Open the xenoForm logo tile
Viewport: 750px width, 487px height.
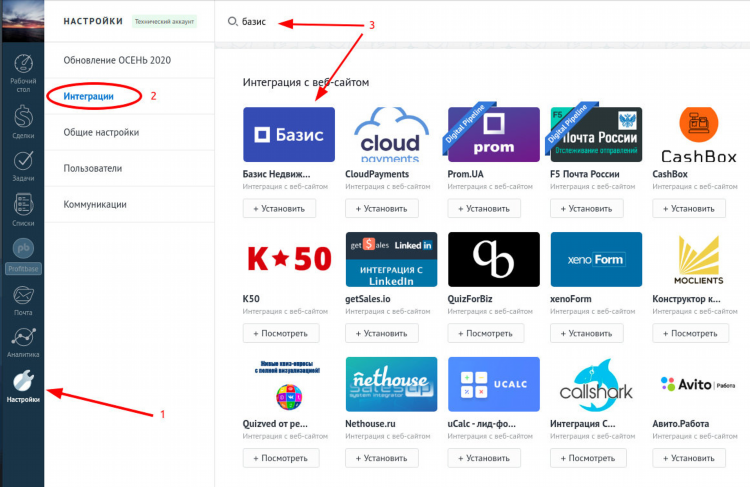tap(596, 259)
